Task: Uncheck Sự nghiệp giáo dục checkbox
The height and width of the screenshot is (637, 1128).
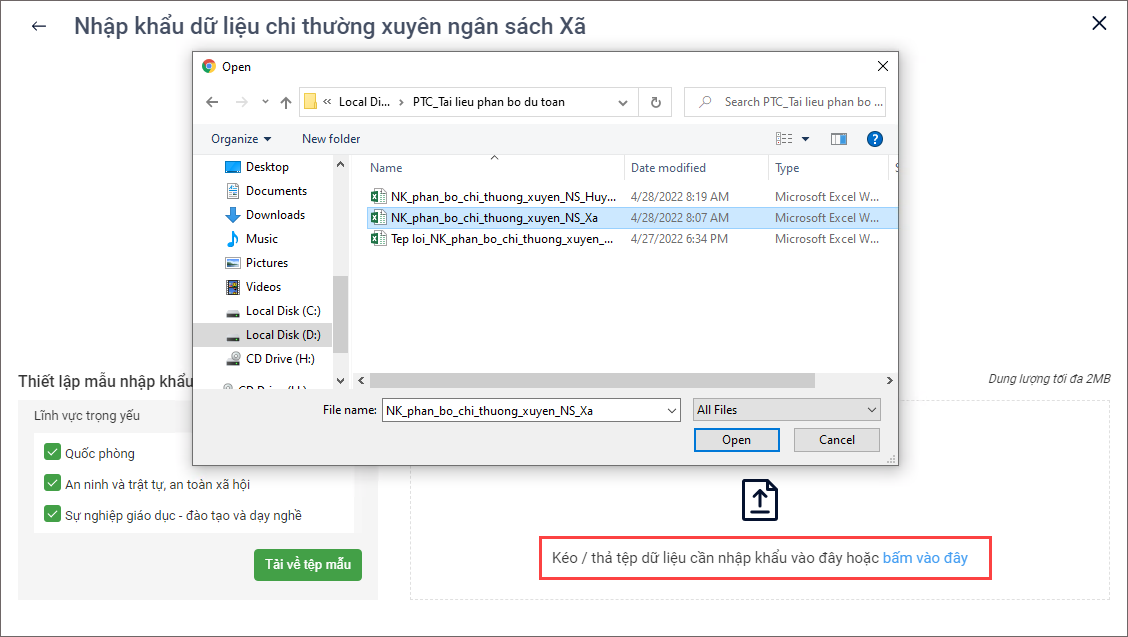Action: point(53,515)
